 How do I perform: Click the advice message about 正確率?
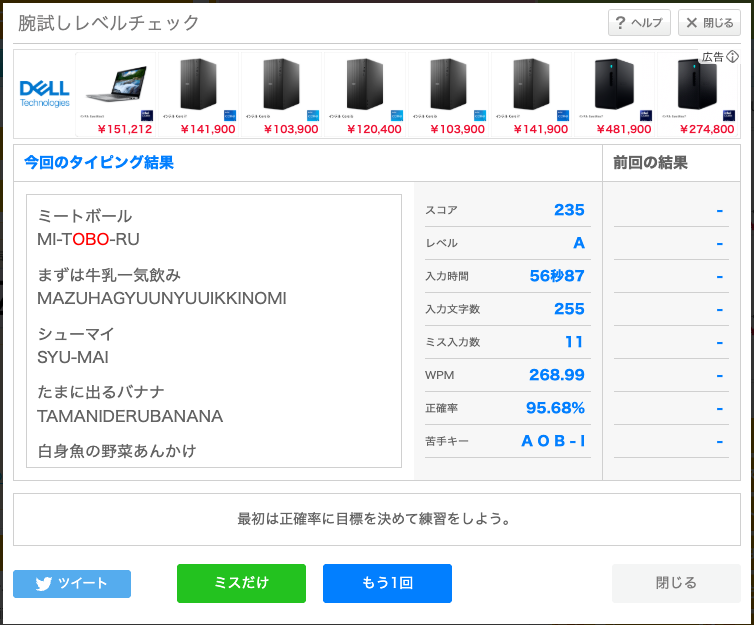375,519
